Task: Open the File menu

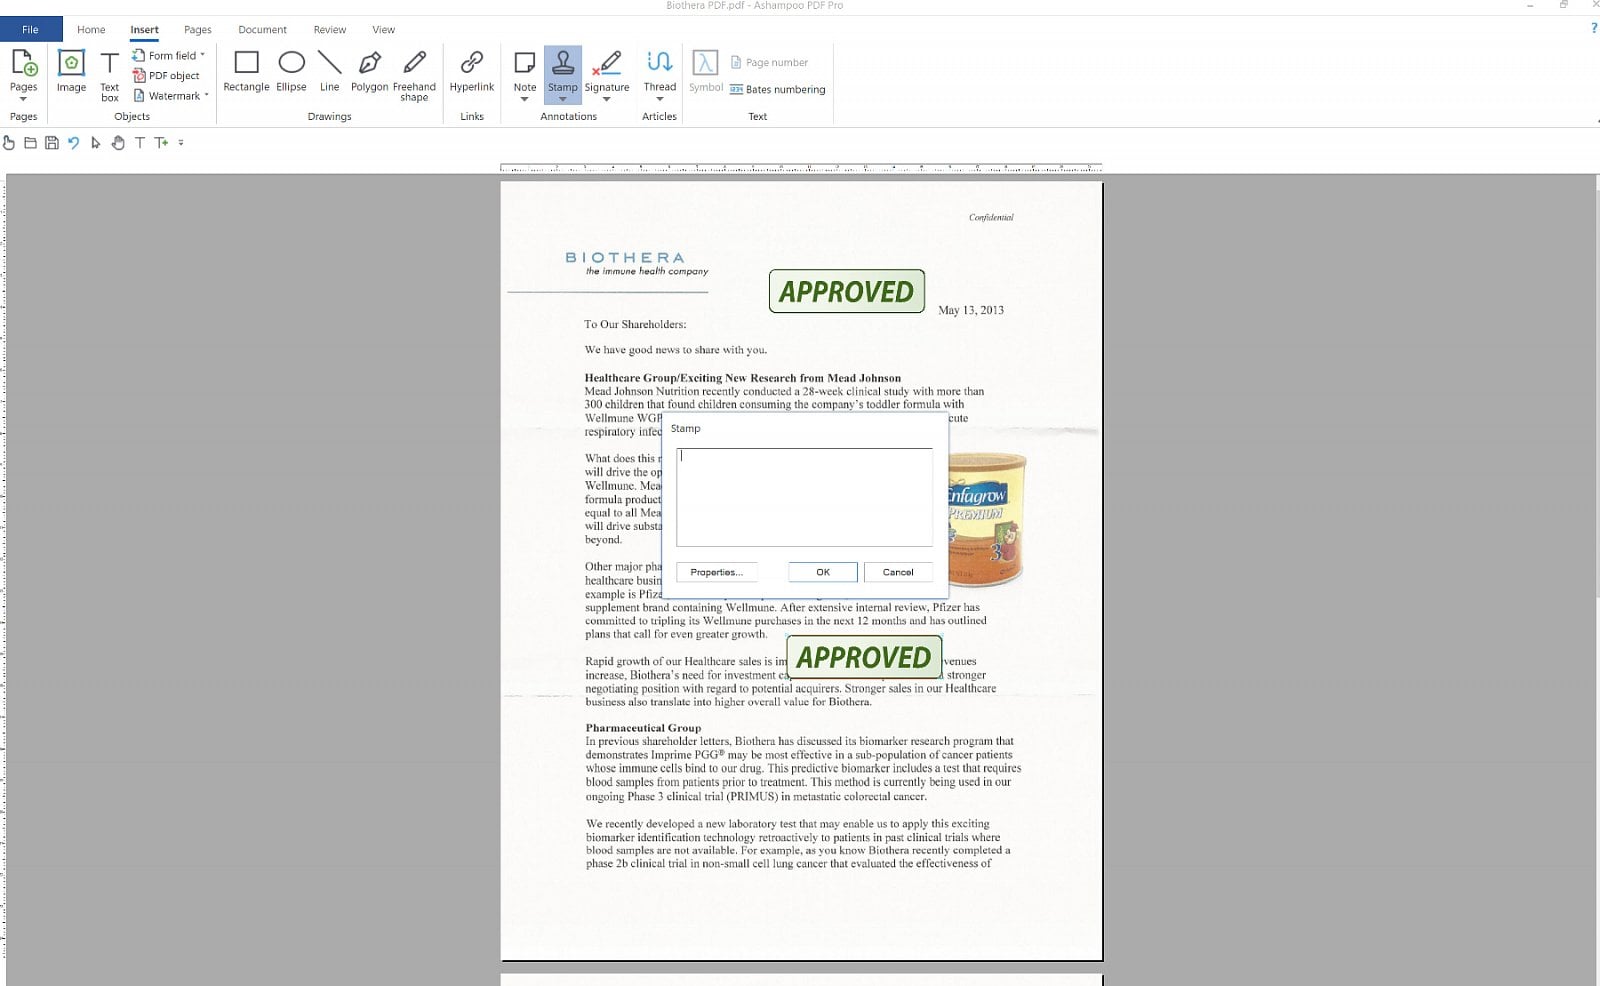Action: [30, 29]
